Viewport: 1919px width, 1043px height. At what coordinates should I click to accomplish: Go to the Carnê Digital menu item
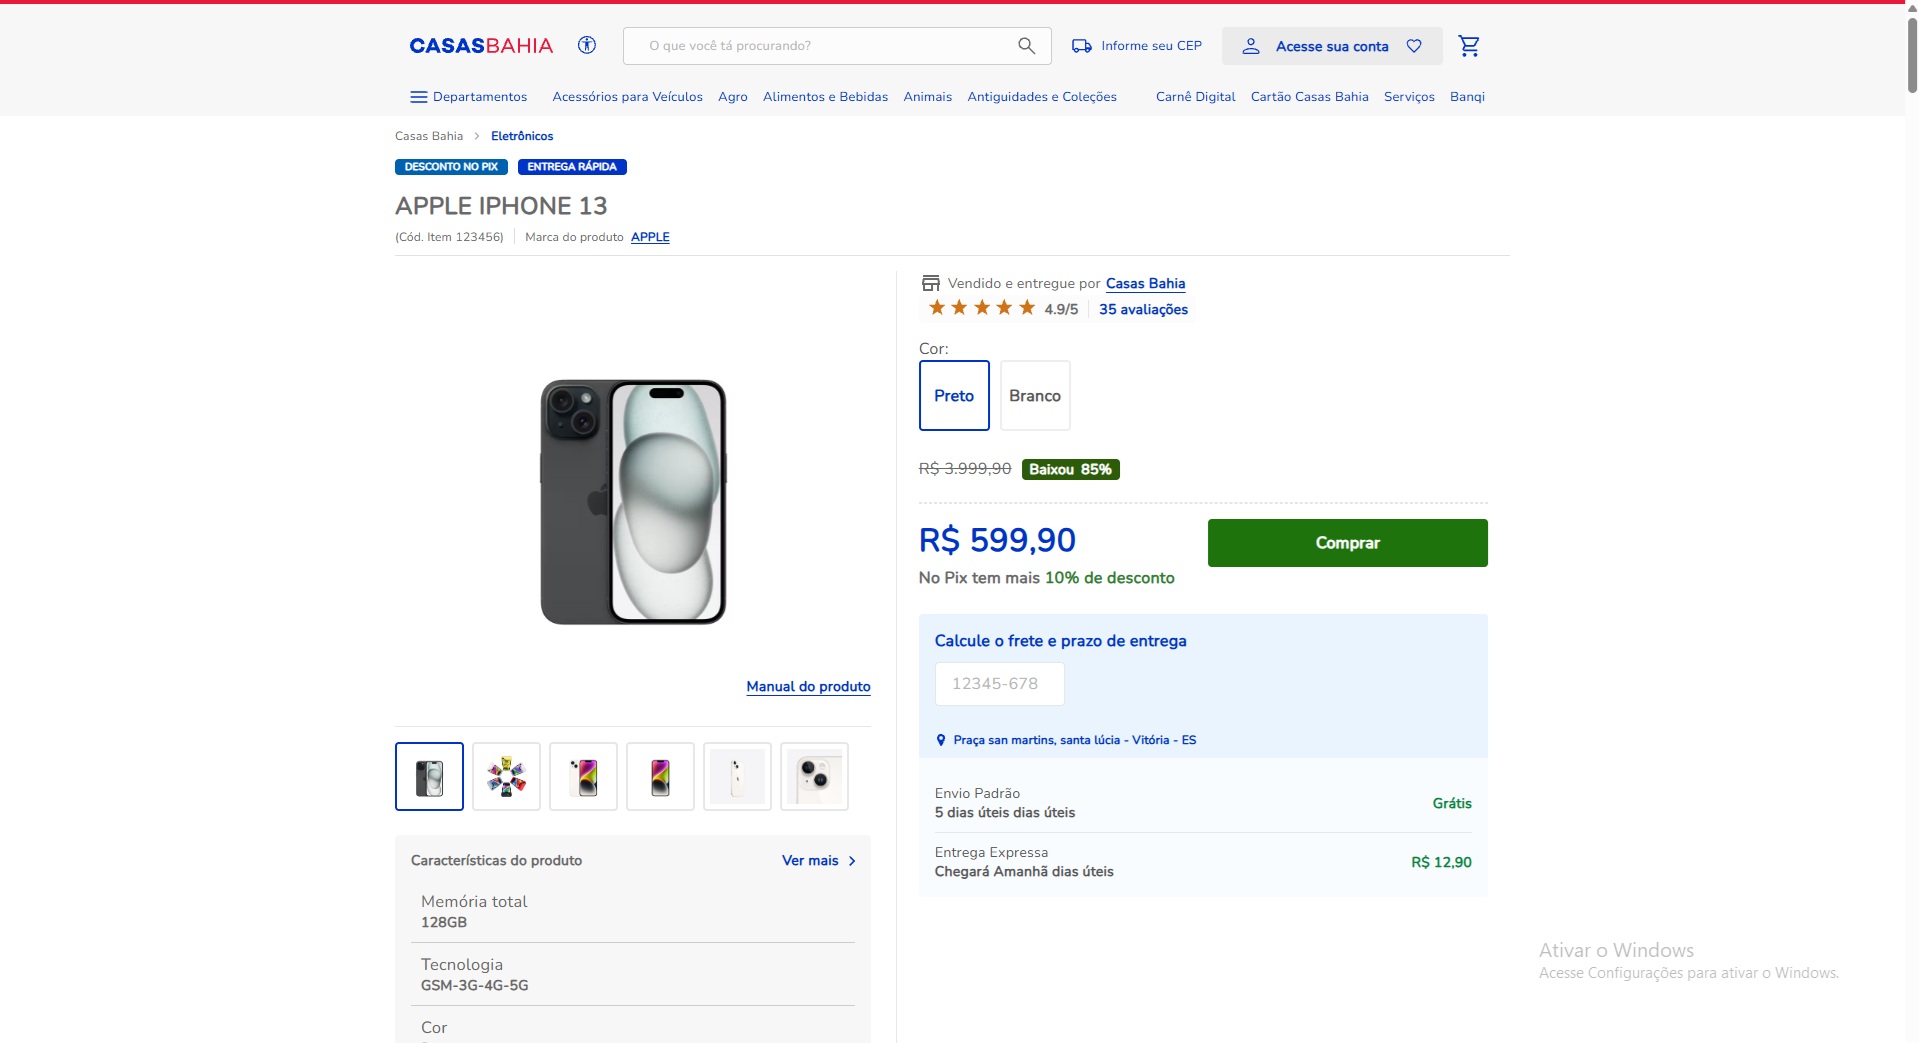click(1195, 97)
